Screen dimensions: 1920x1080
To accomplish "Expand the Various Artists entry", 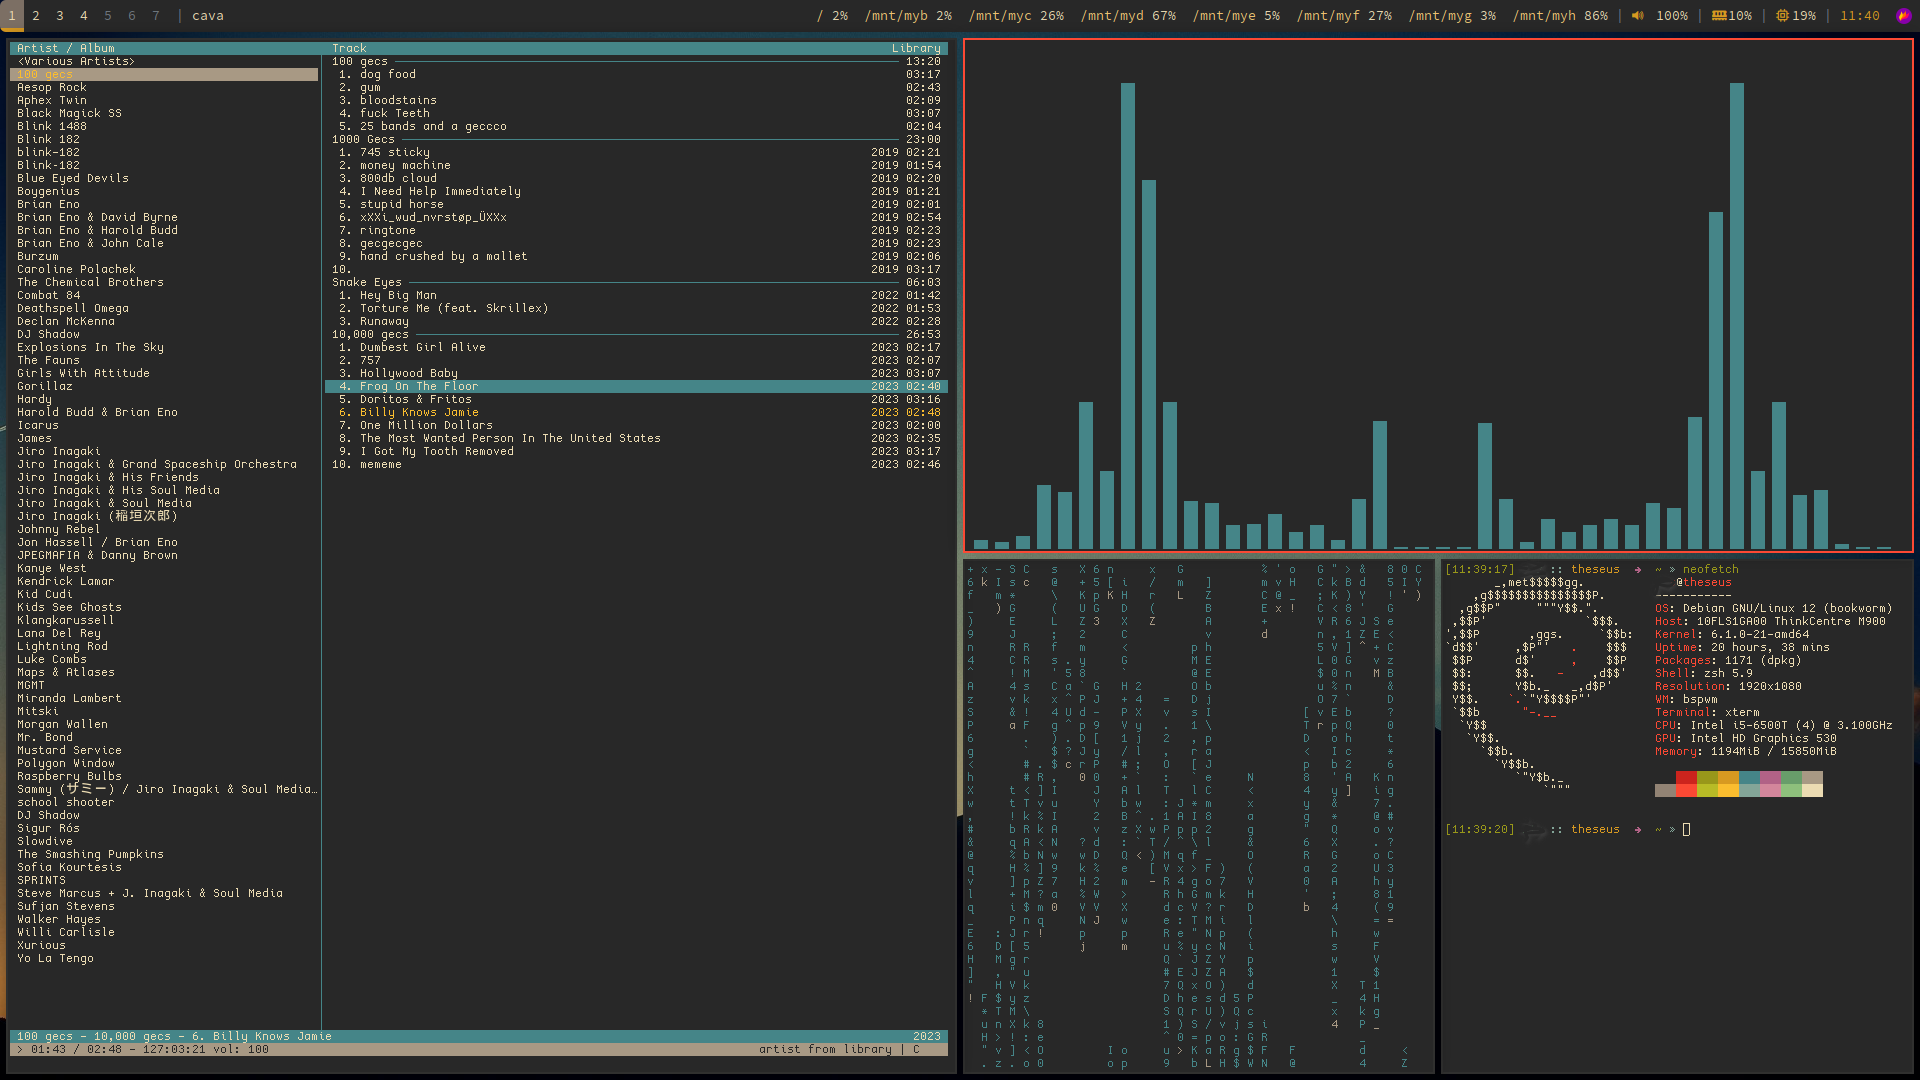I will (x=76, y=61).
